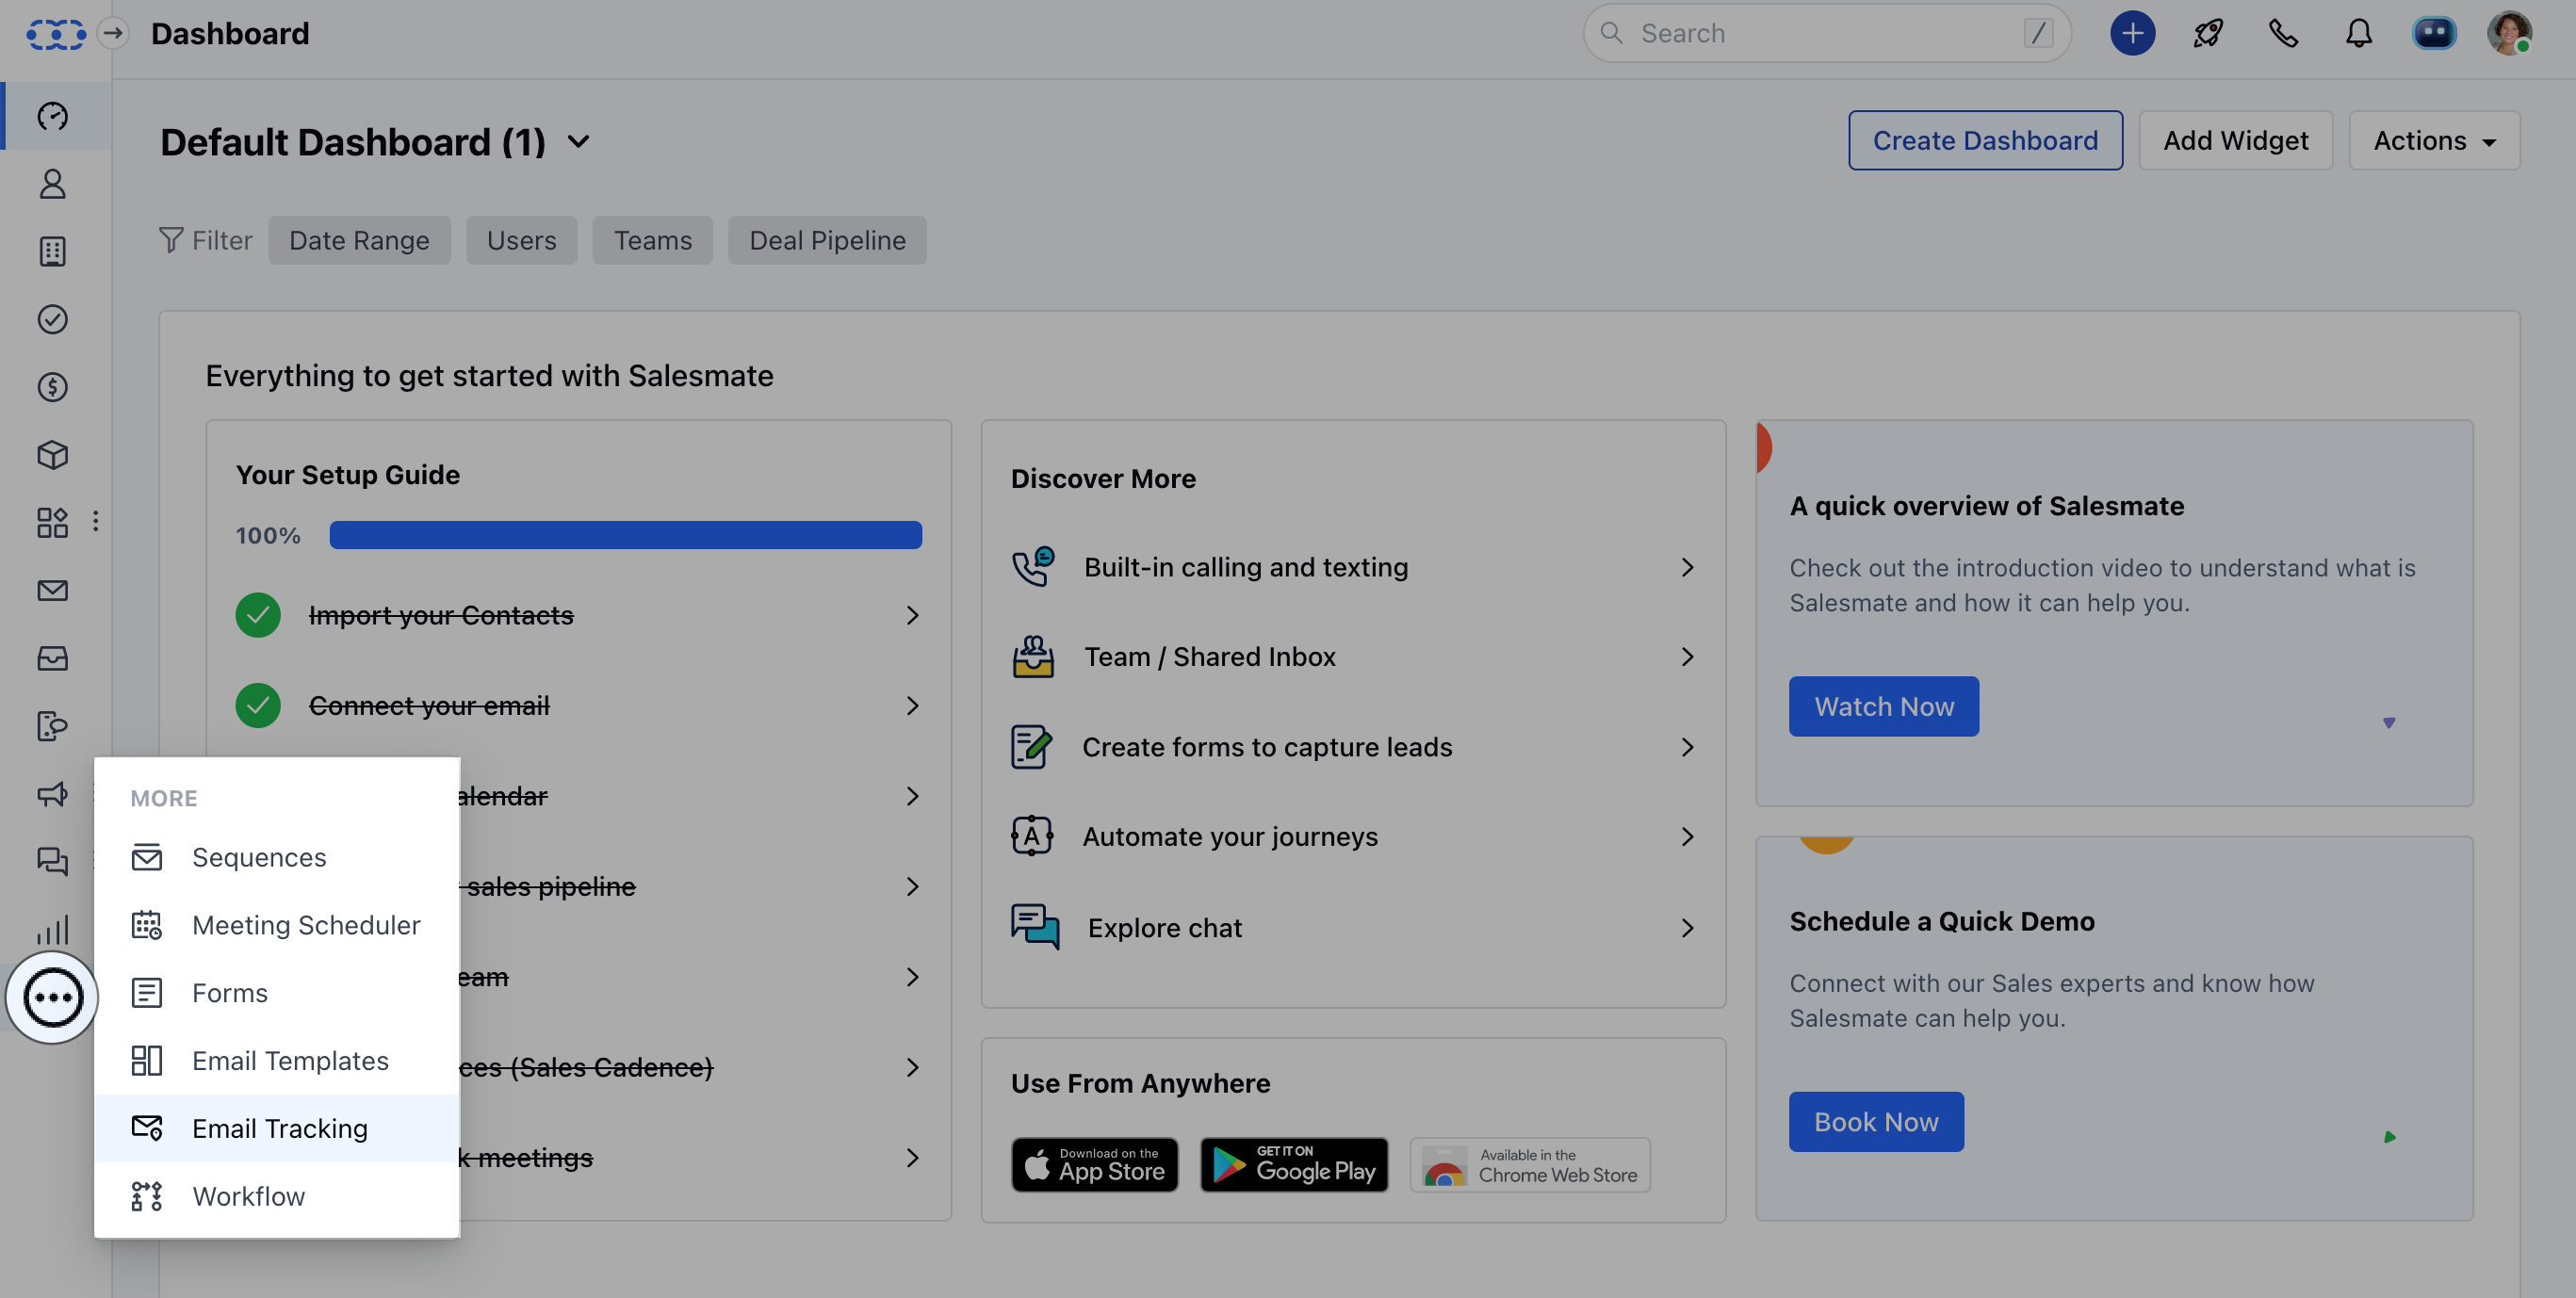The image size is (2576, 1298).
Task: Open the Products box icon in sidebar
Action: pos(52,455)
